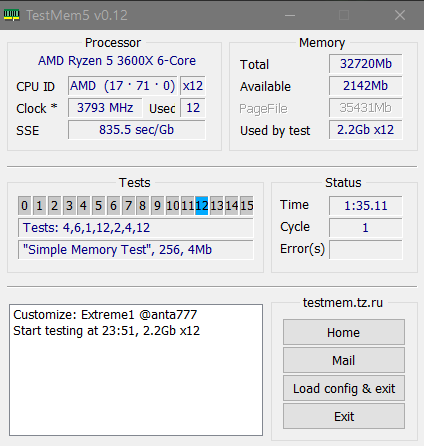Click the empty Error(s) field

366,250
